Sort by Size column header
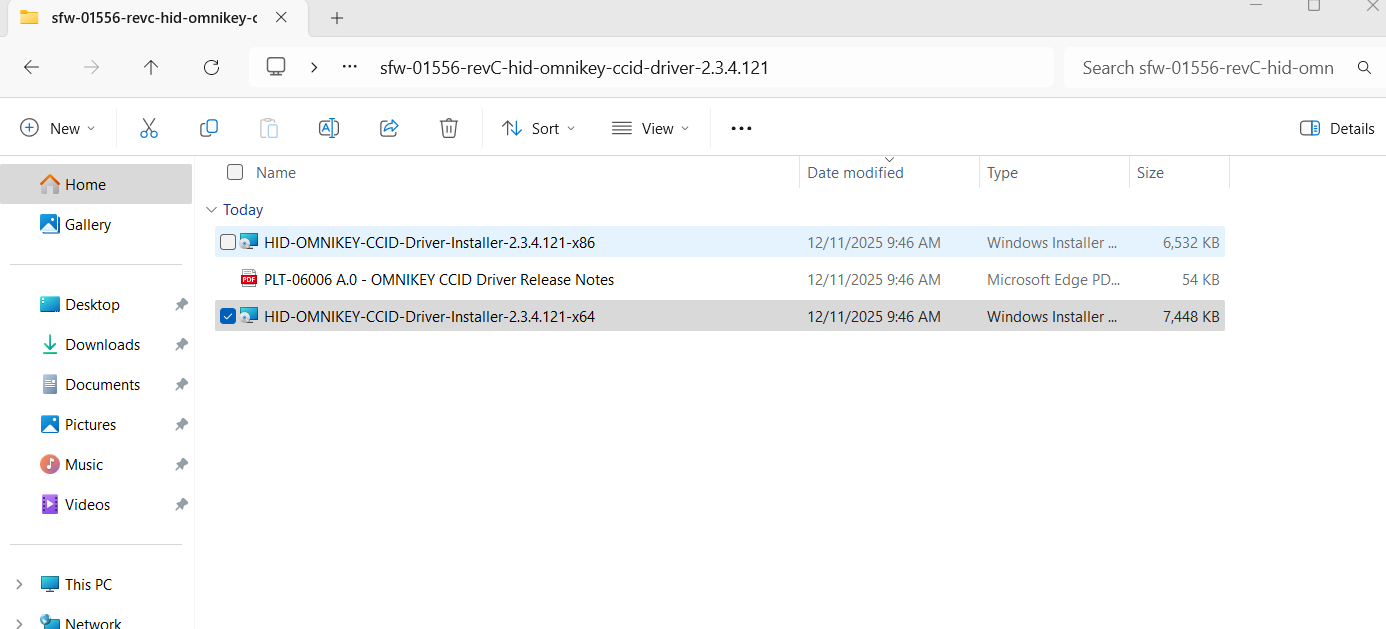 1150,172
